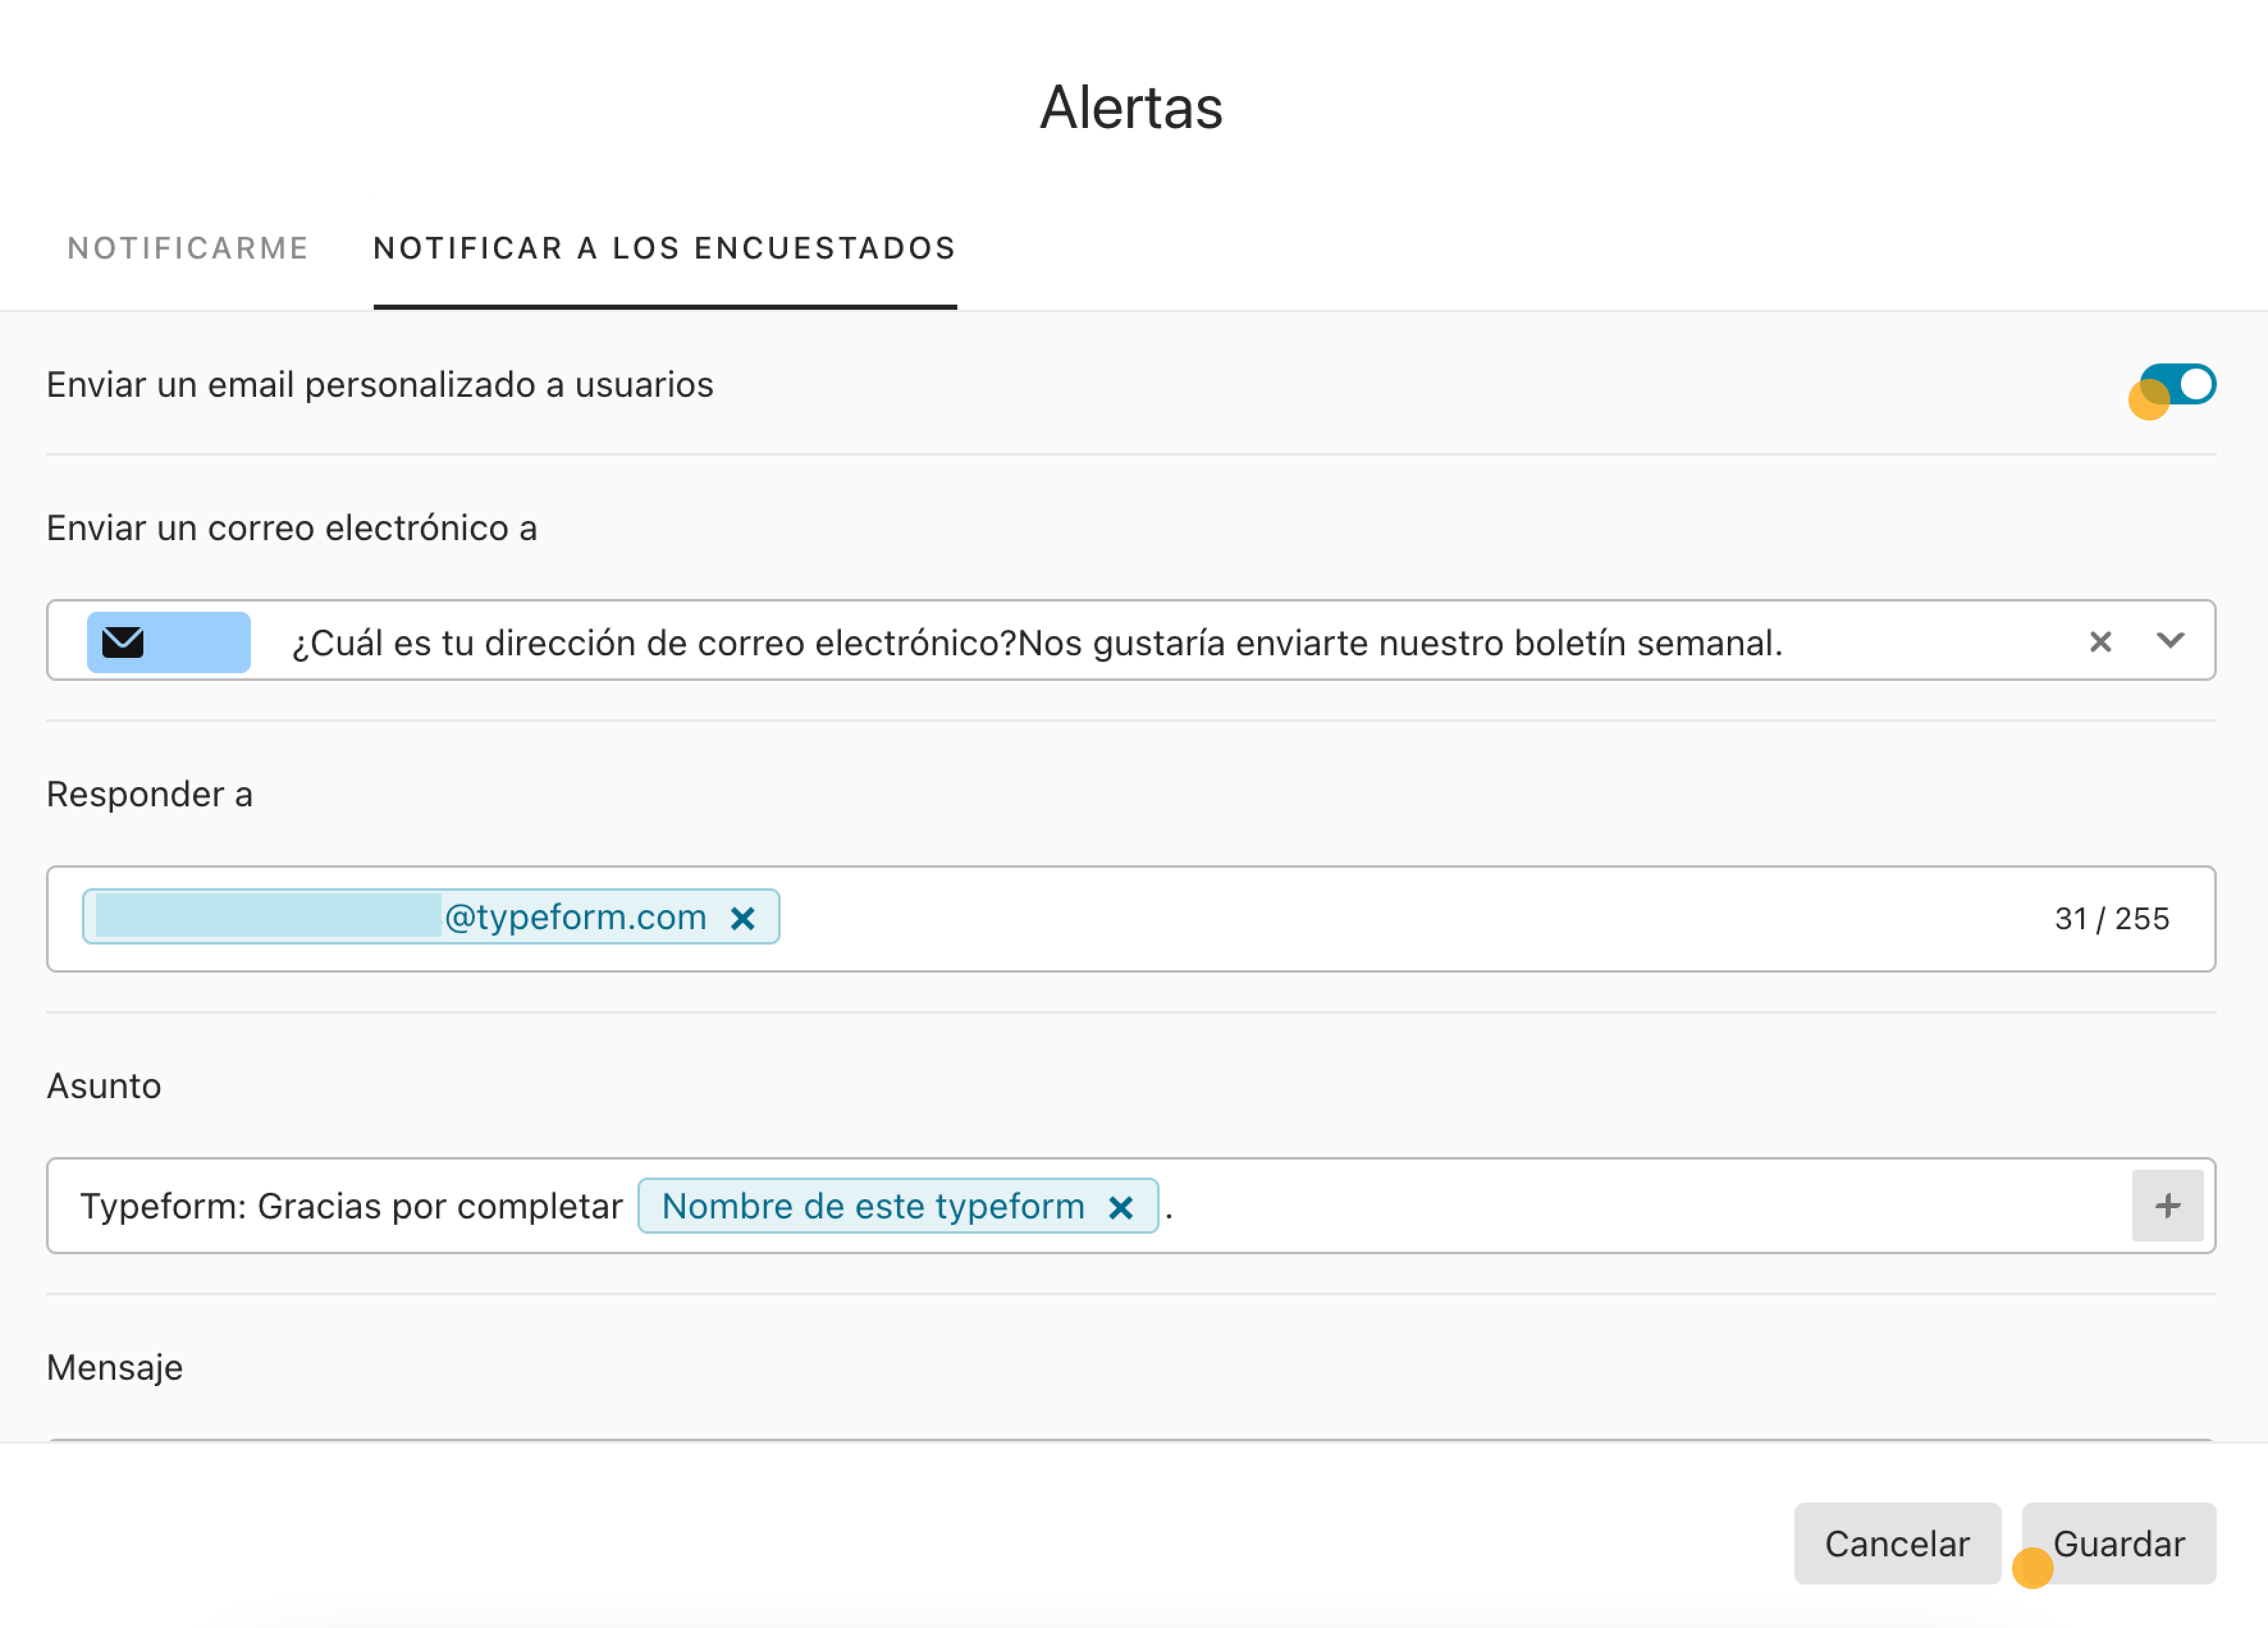The image size is (2268, 1628).
Task: Click the 'Responder a' label
Action: pyautogui.click(x=150, y=794)
